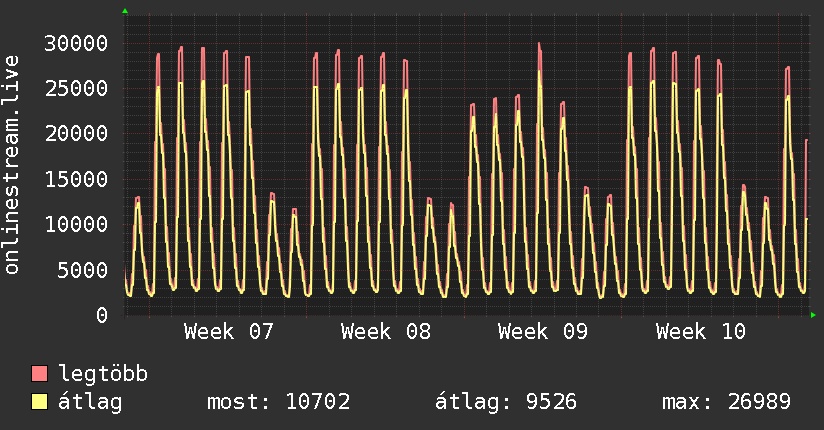Click the yellow átlag legend color swatch

(x=39, y=402)
